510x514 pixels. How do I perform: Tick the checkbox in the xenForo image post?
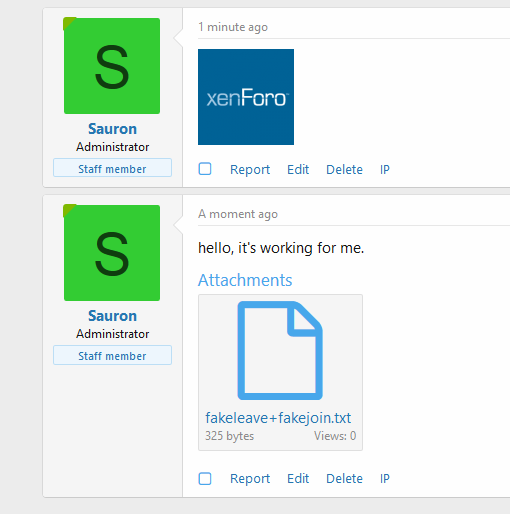coord(205,169)
